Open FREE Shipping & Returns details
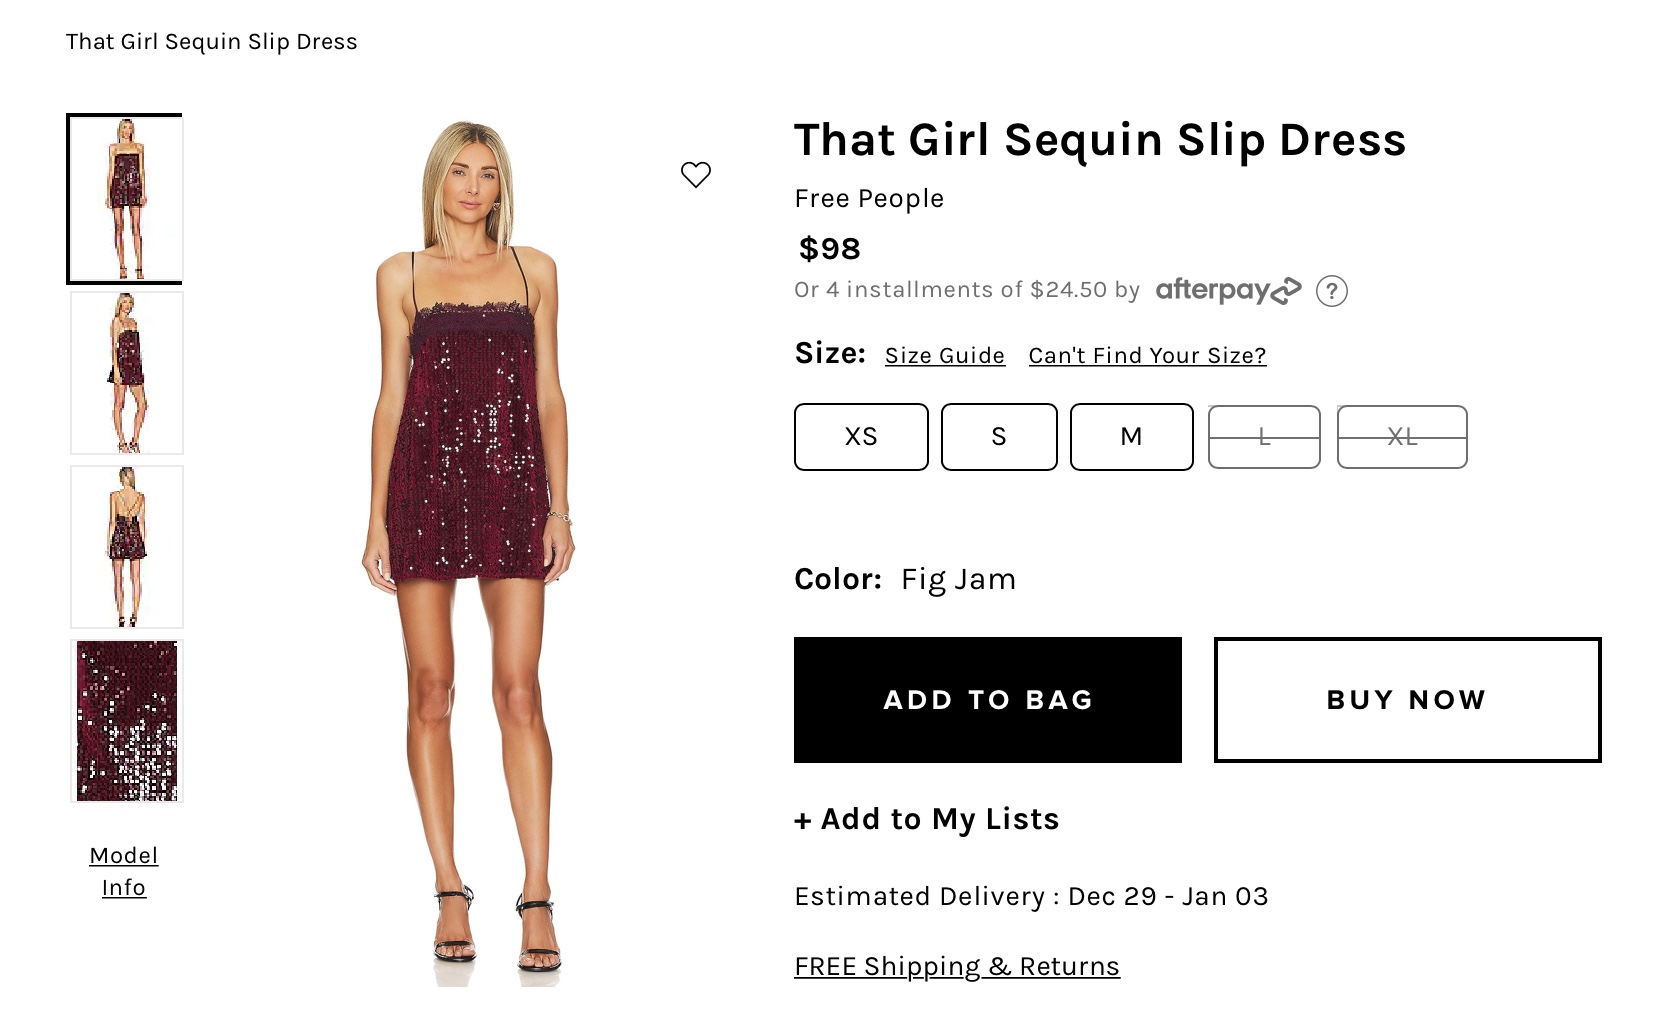The height and width of the screenshot is (1014, 1668). (956, 966)
